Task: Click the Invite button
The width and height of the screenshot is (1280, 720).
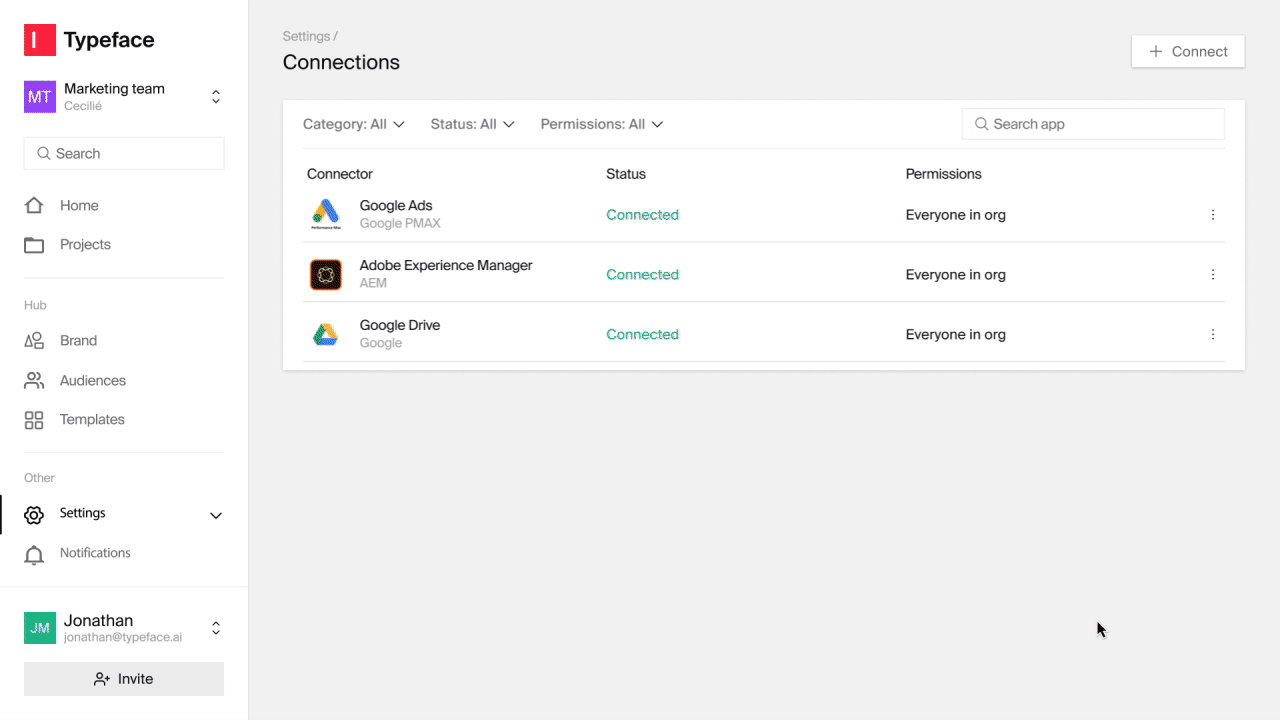Action: (124, 679)
